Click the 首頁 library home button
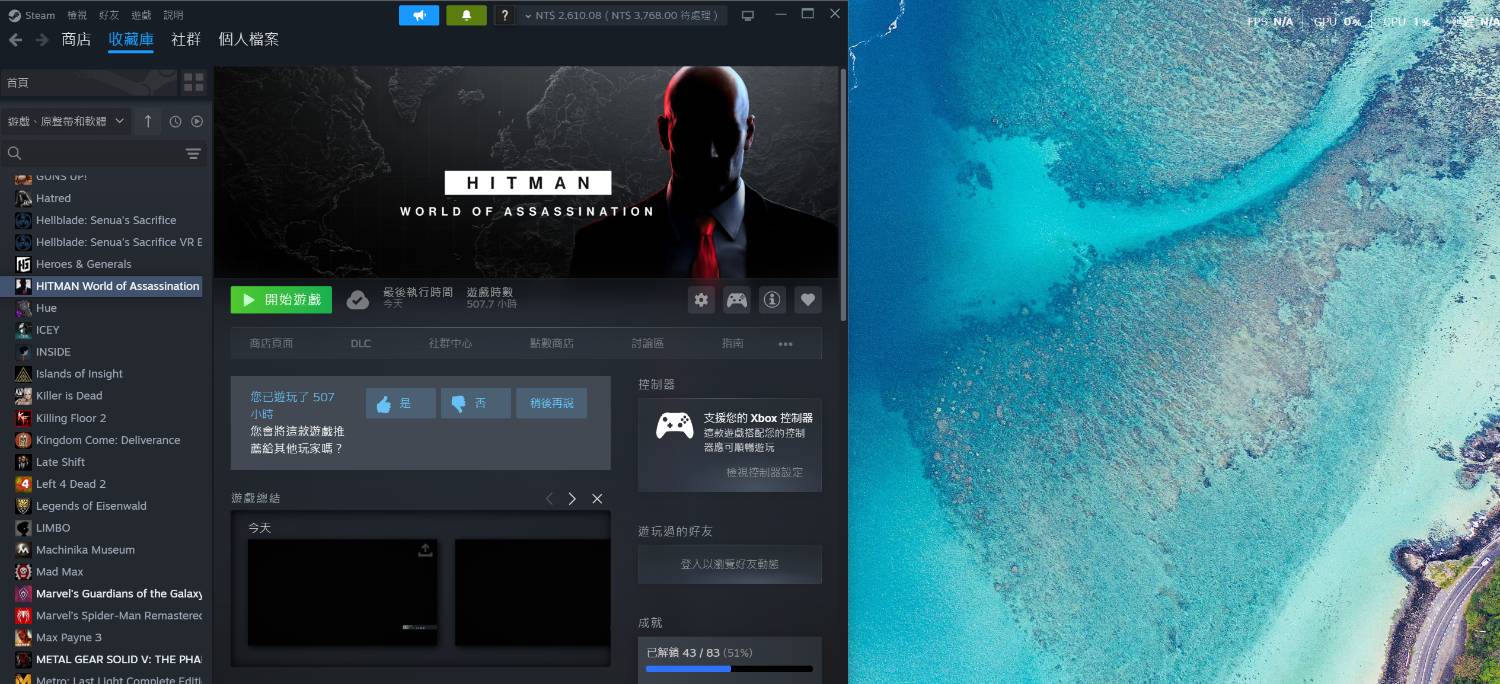 90,82
